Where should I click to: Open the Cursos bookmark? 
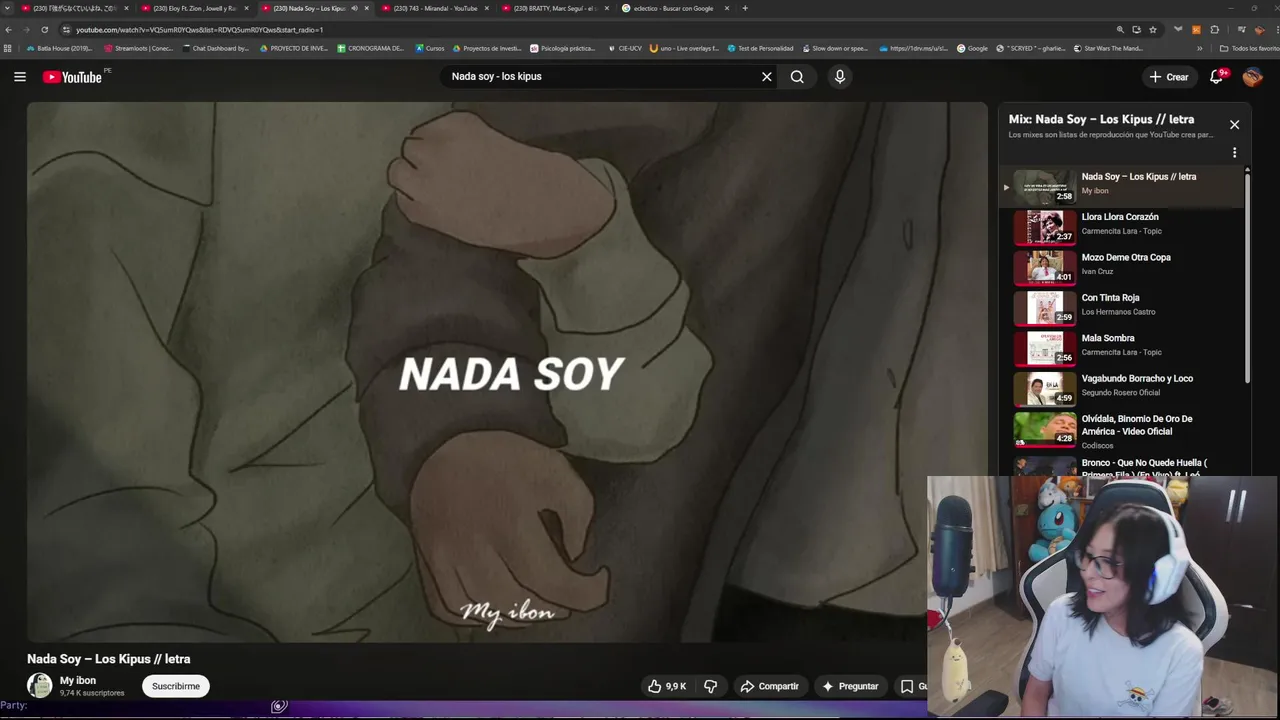(x=429, y=48)
